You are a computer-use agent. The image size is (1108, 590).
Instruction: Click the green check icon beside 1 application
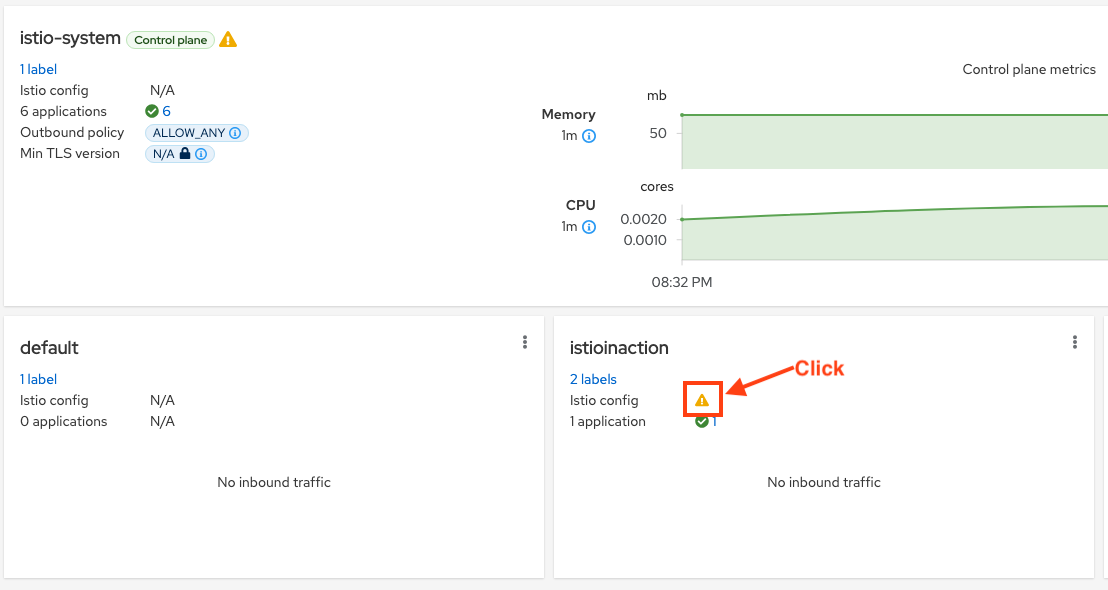(702, 422)
